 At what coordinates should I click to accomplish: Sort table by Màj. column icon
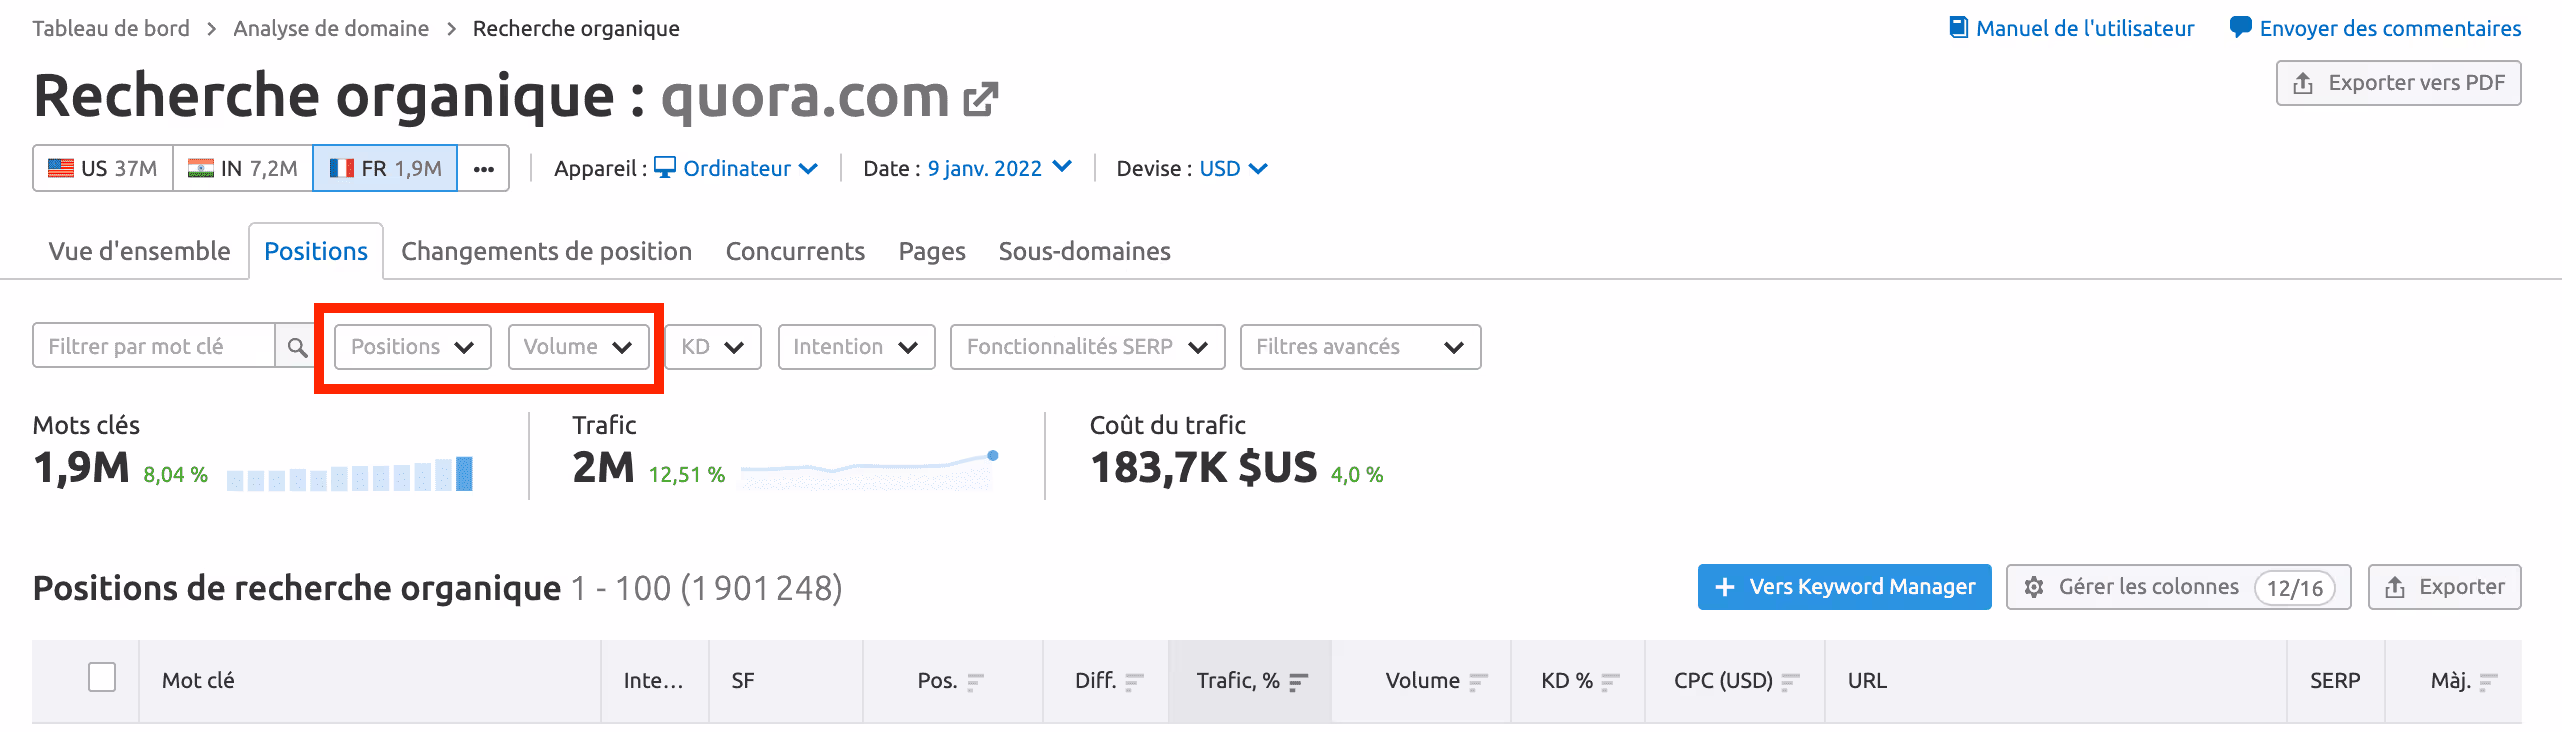pos(2488,682)
